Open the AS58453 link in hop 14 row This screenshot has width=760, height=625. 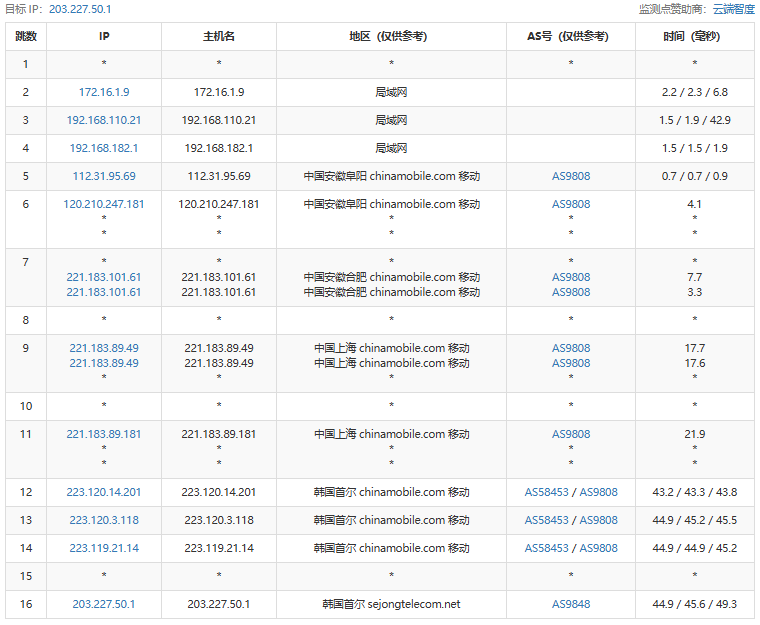546,549
